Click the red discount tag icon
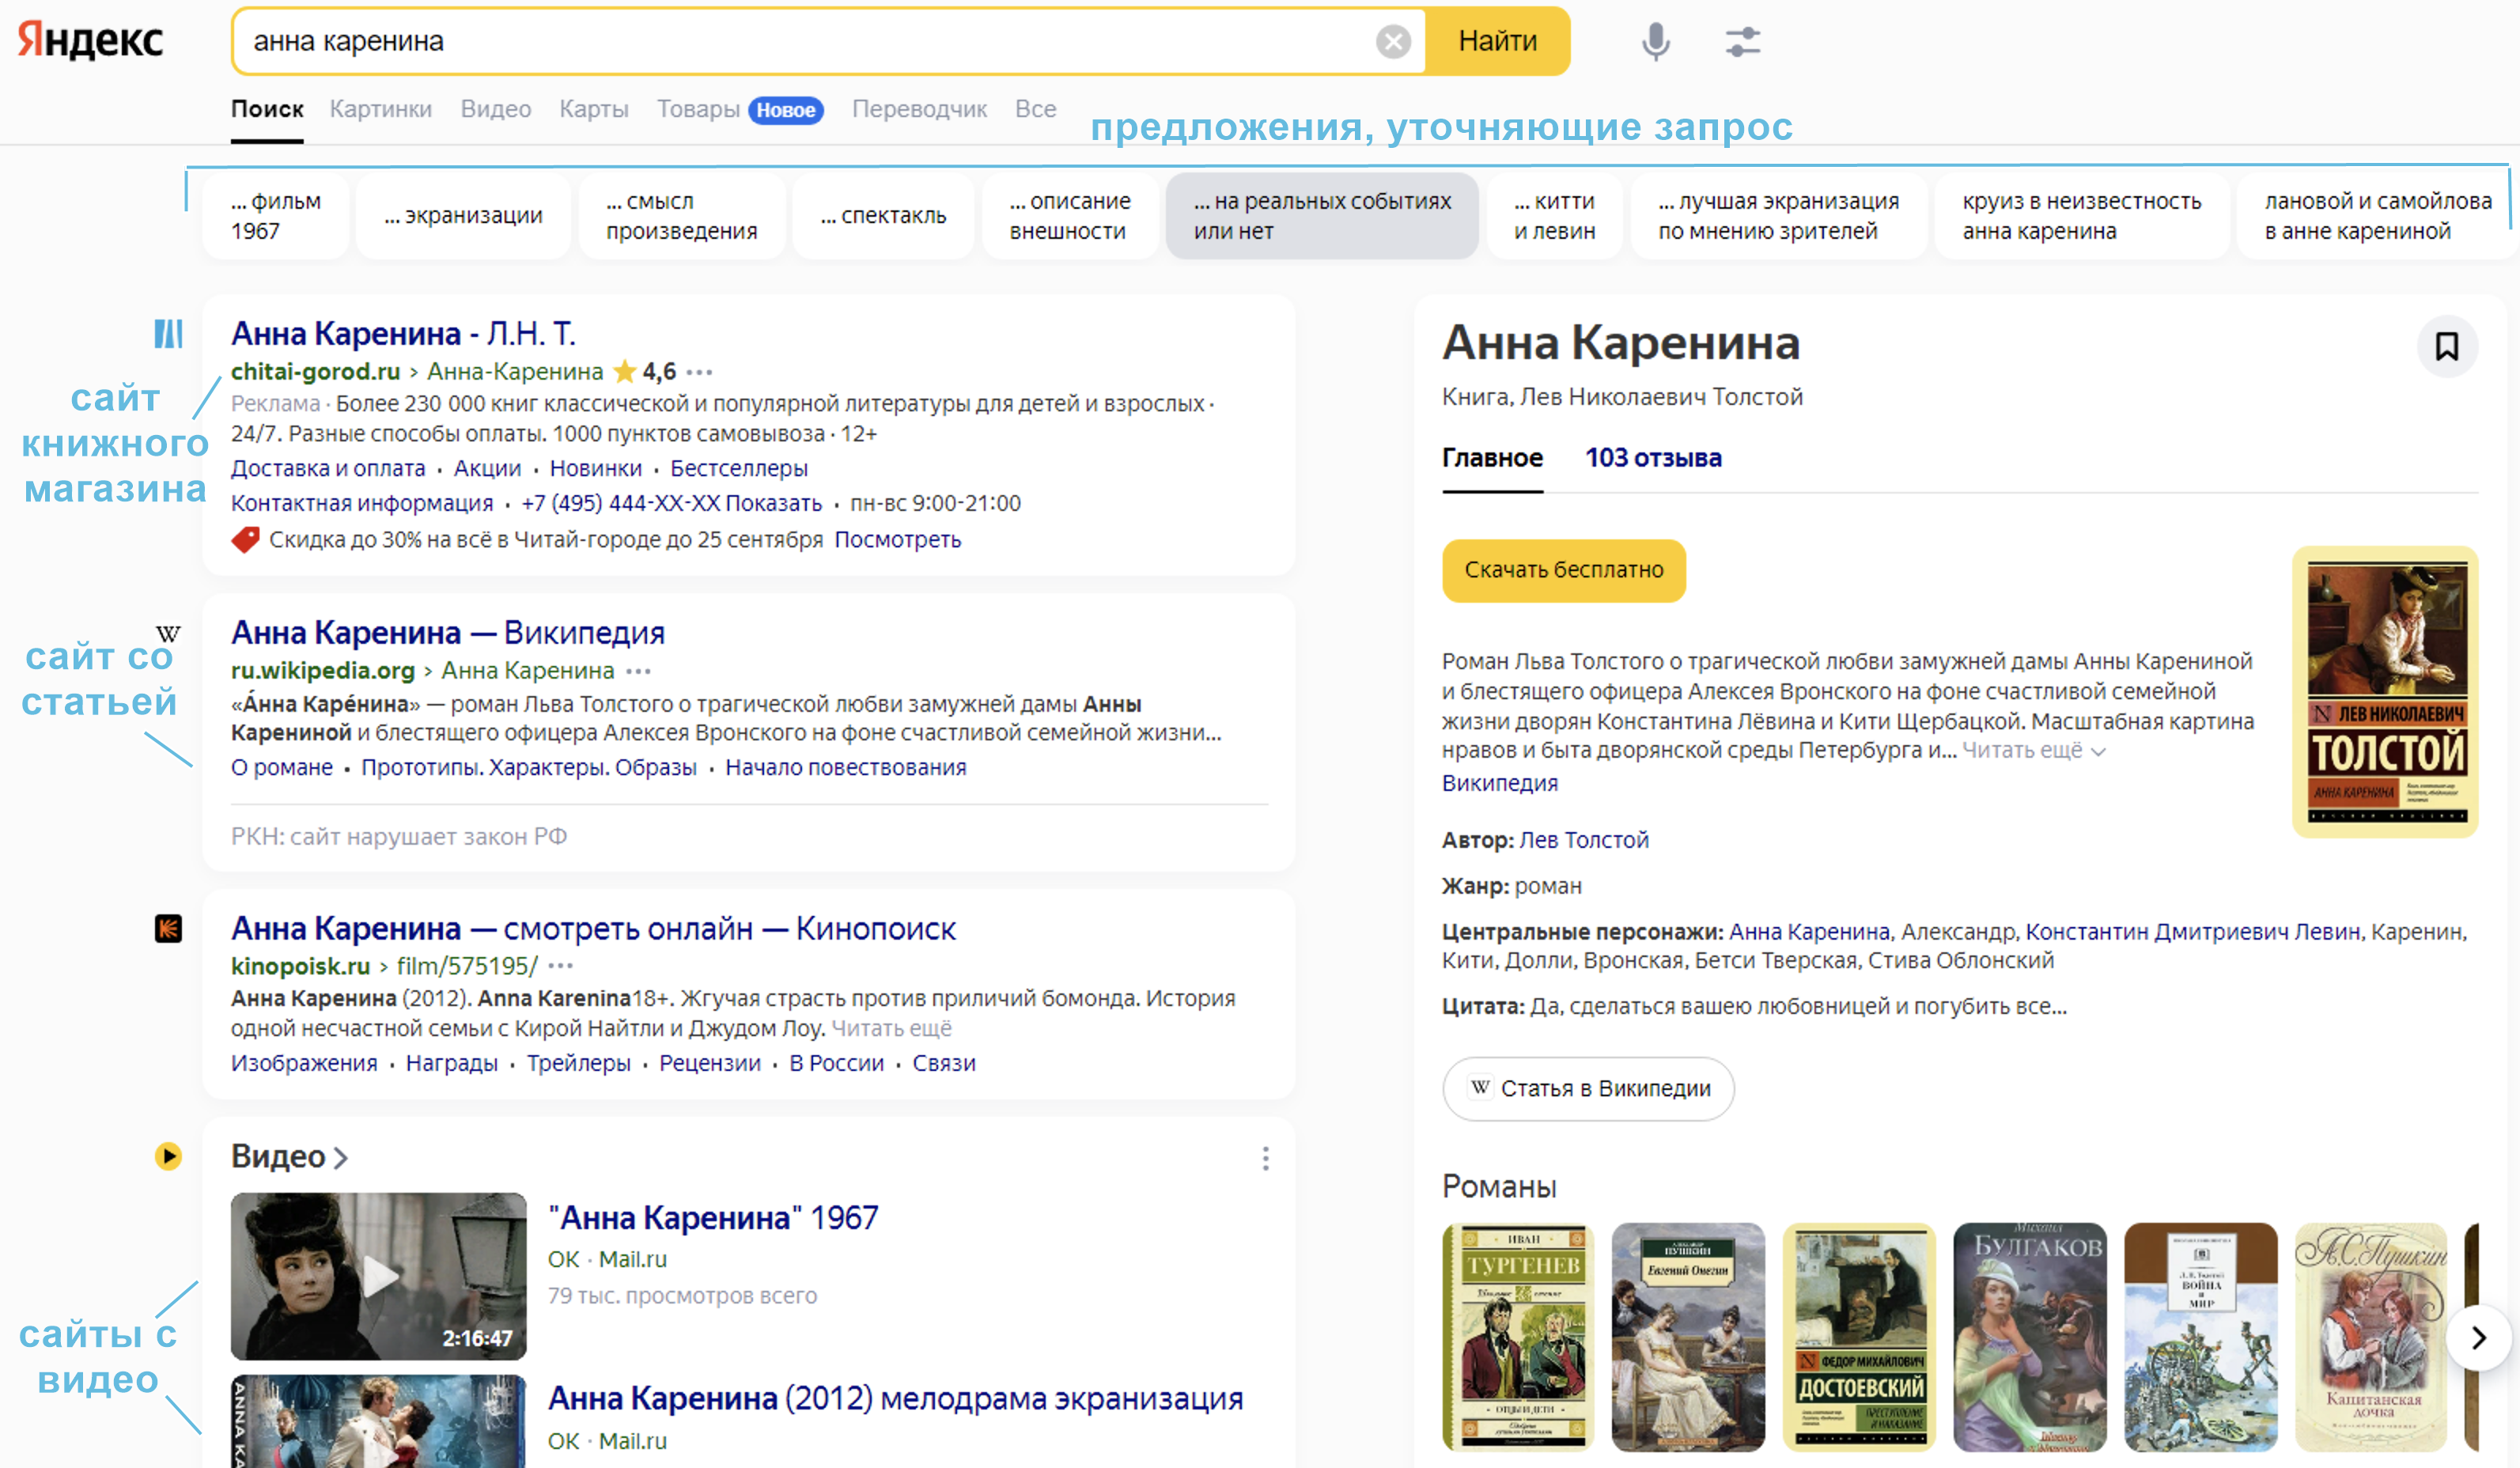This screenshot has width=2520, height=1468. (245, 540)
